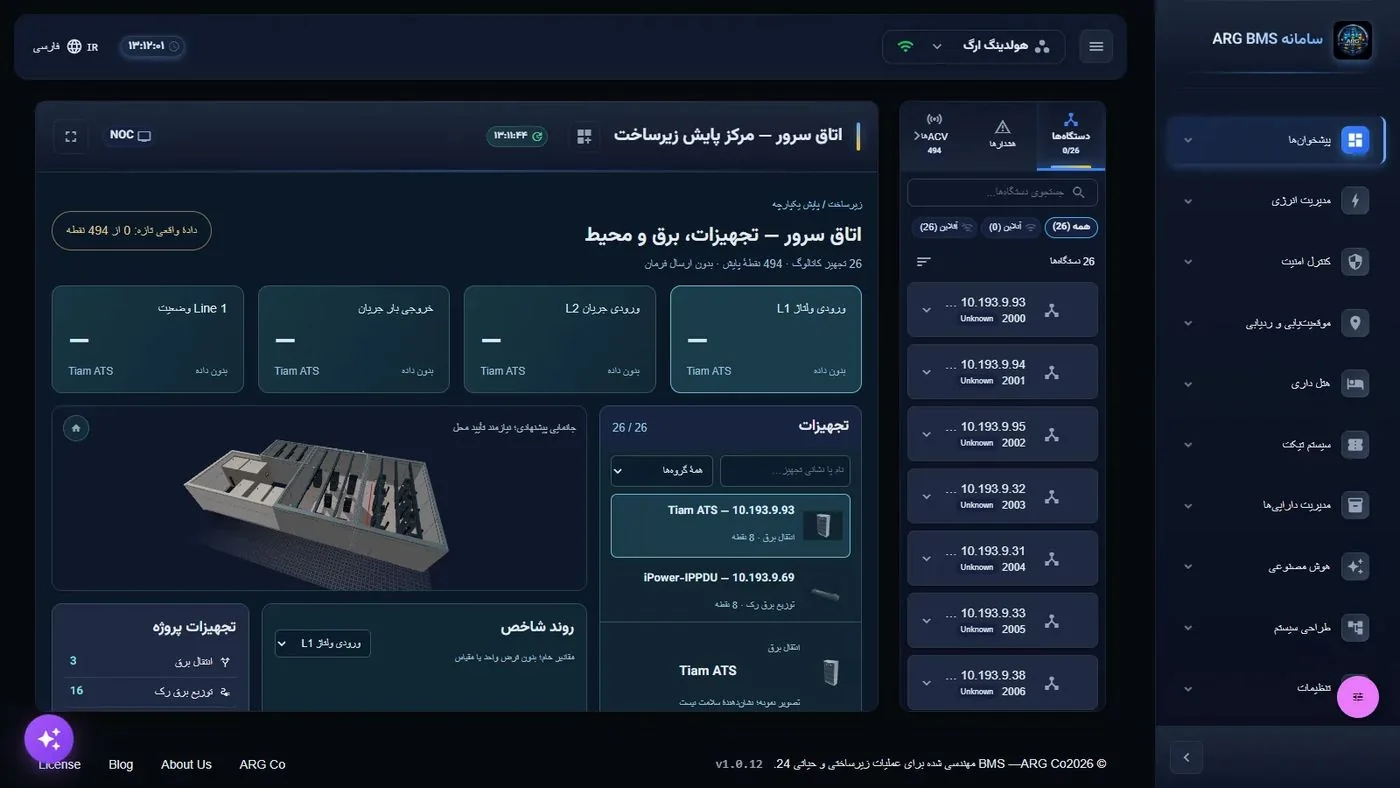Expand device 10.193.9.93 with ID 2000

(x=926, y=310)
